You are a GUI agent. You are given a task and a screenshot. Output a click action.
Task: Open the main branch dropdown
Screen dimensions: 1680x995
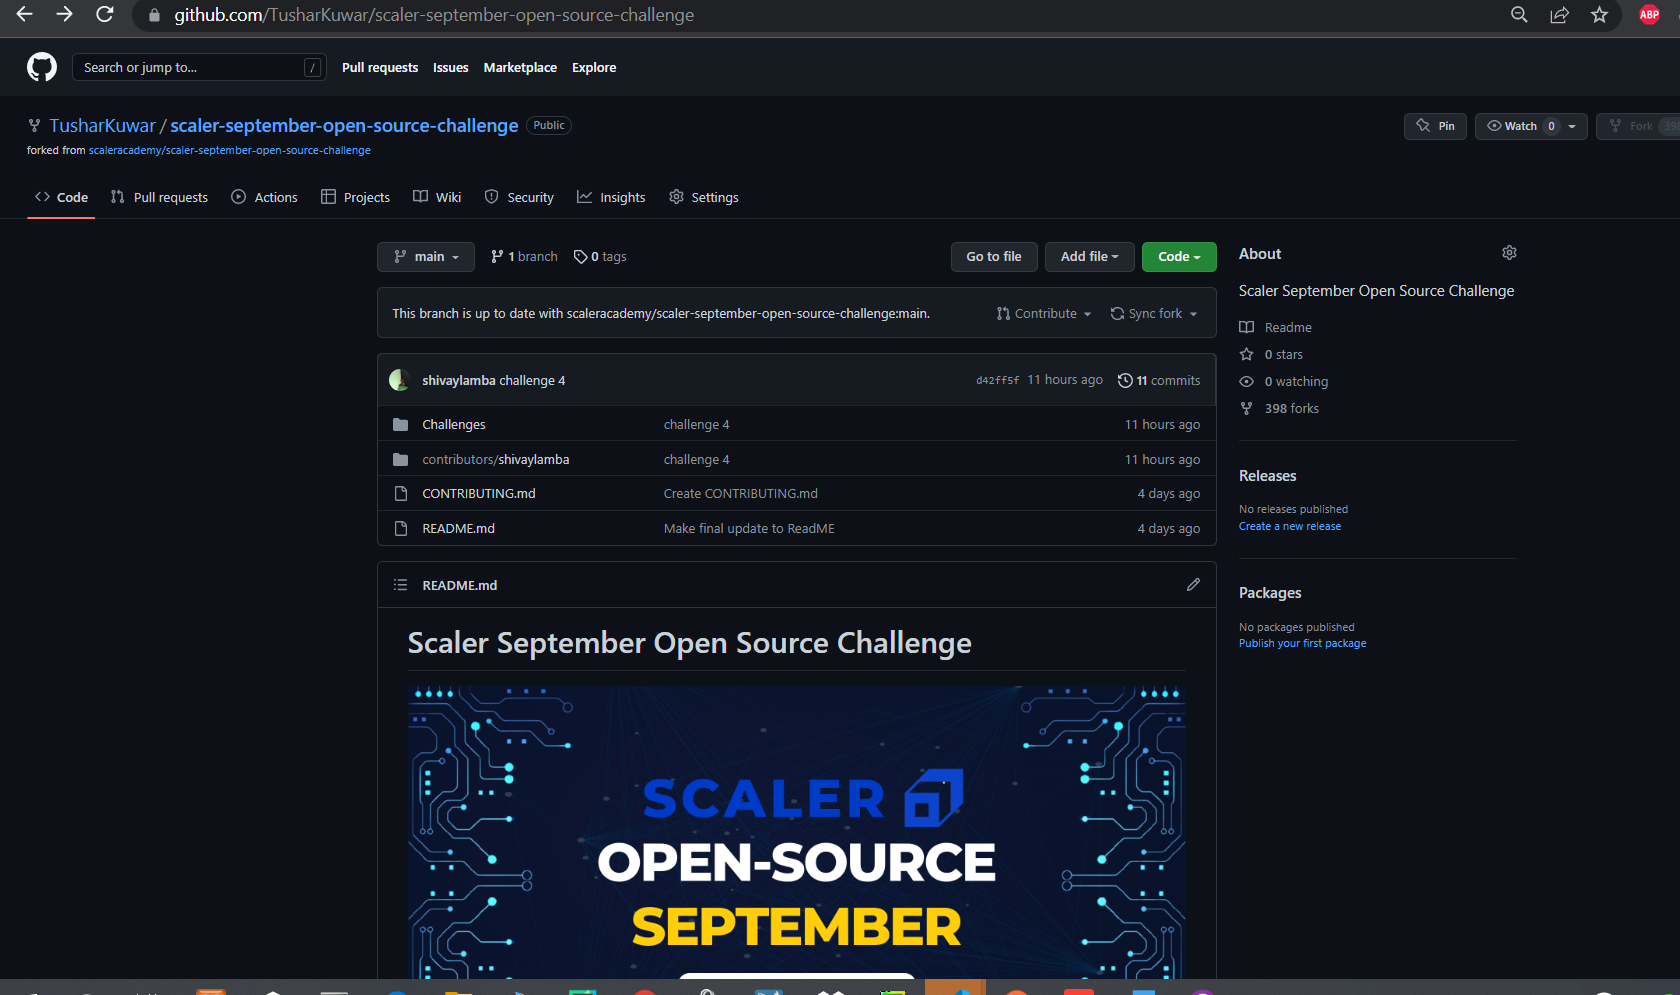(425, 257)
